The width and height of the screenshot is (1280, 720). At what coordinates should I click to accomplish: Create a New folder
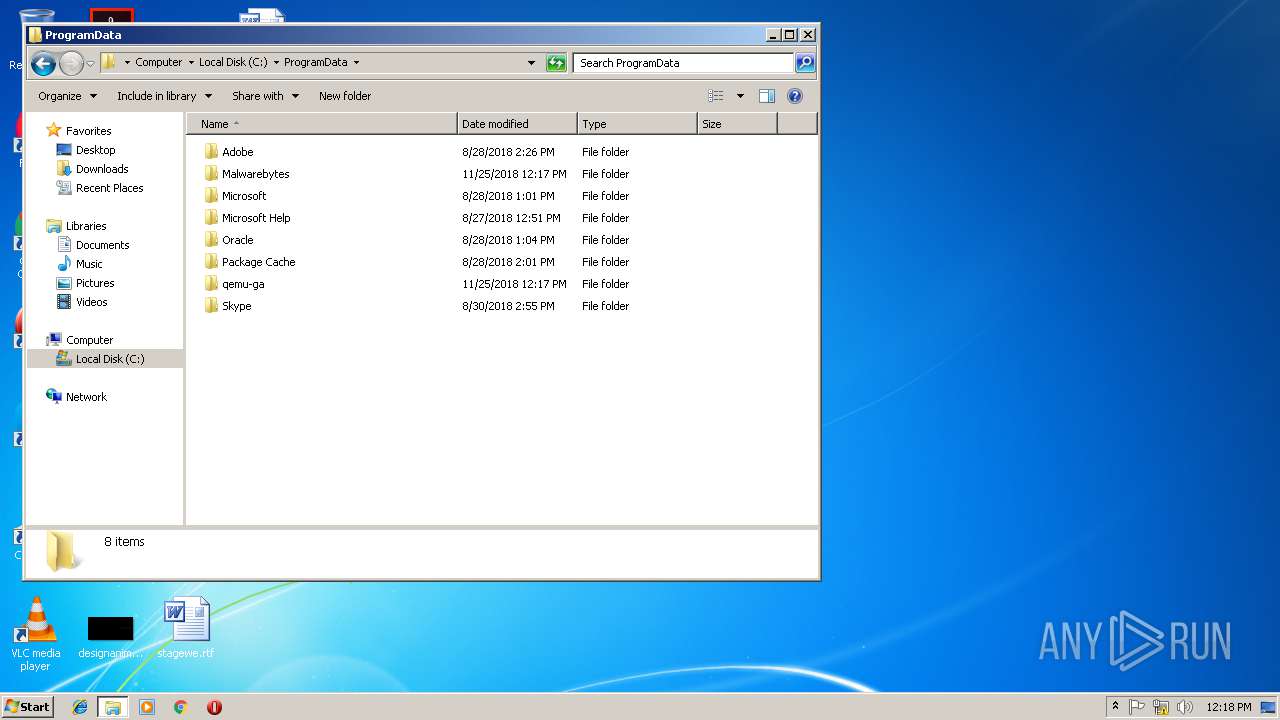(x=345, y=96)
